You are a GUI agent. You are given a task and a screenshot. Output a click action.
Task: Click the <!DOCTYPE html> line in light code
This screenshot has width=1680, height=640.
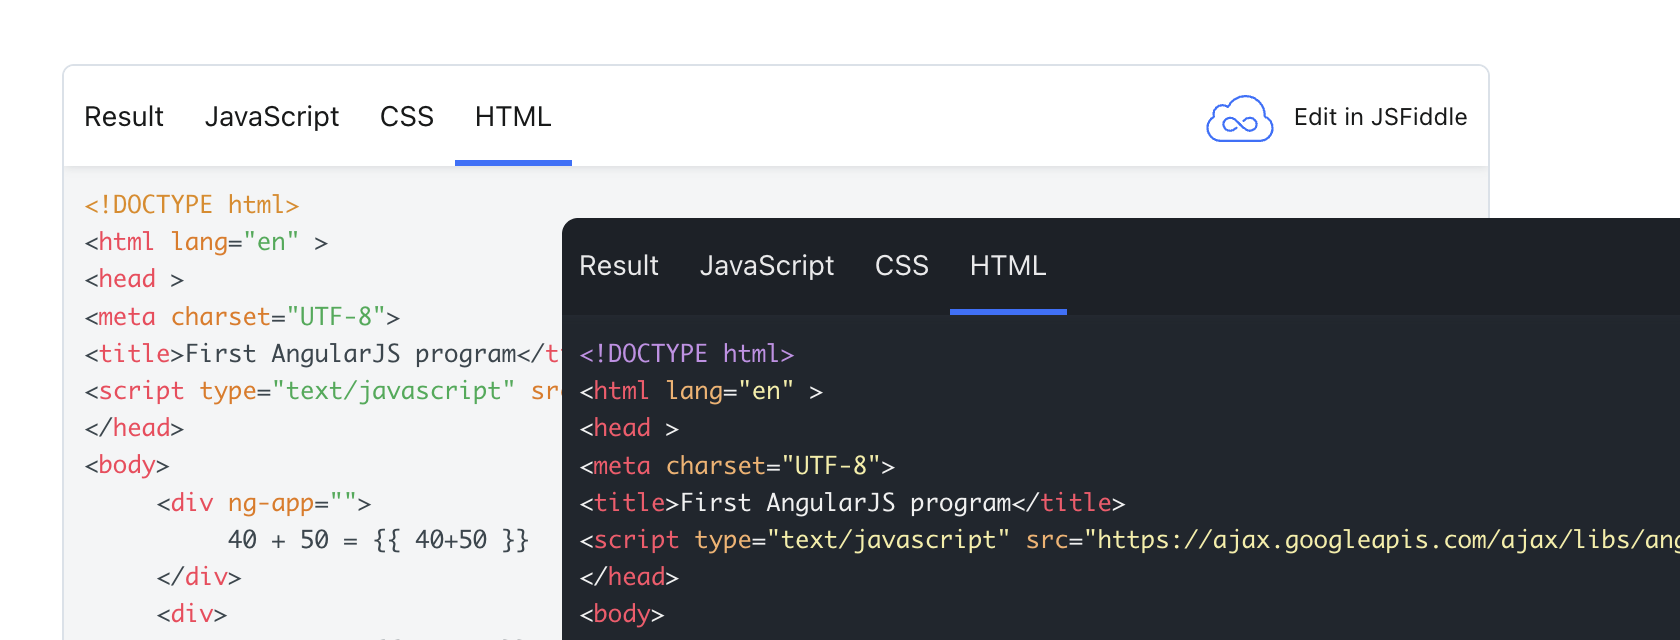pos(192,205)
